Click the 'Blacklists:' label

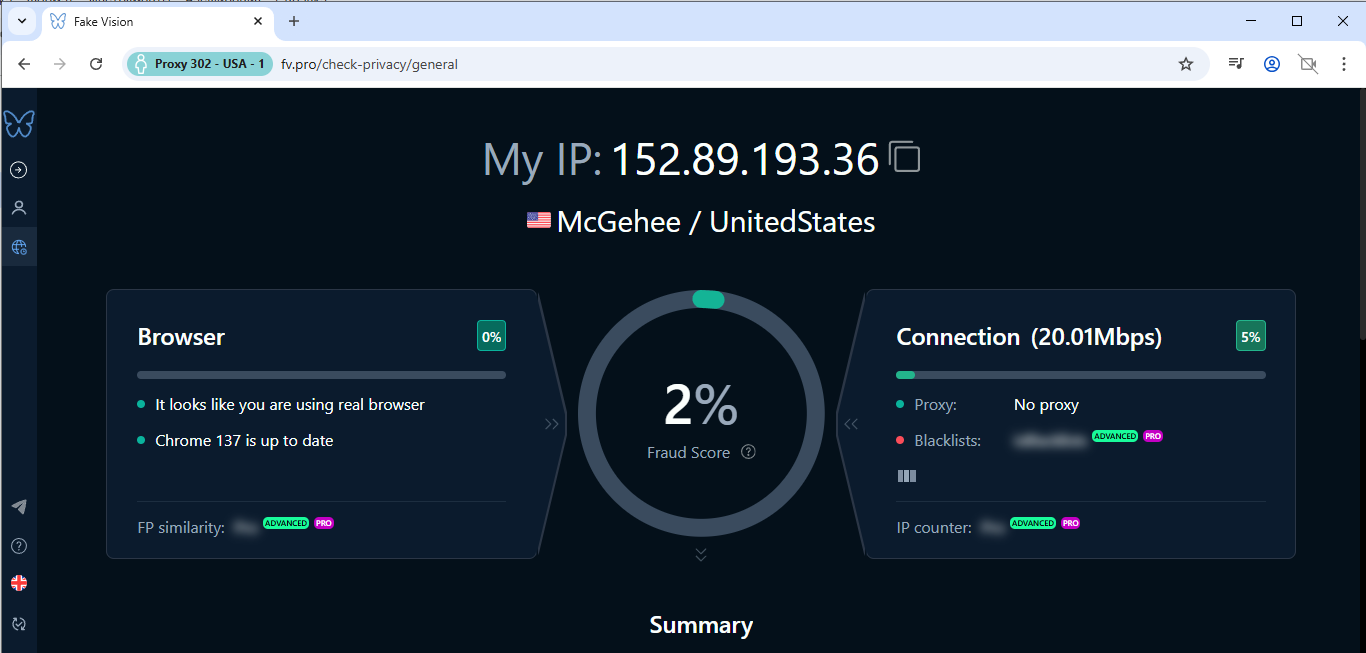(948, 440)
